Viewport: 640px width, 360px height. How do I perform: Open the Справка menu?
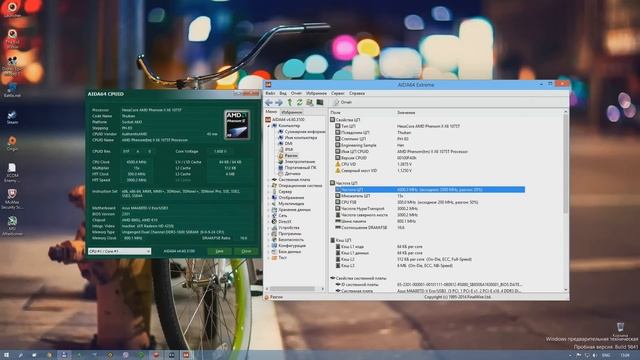(357, 93)
